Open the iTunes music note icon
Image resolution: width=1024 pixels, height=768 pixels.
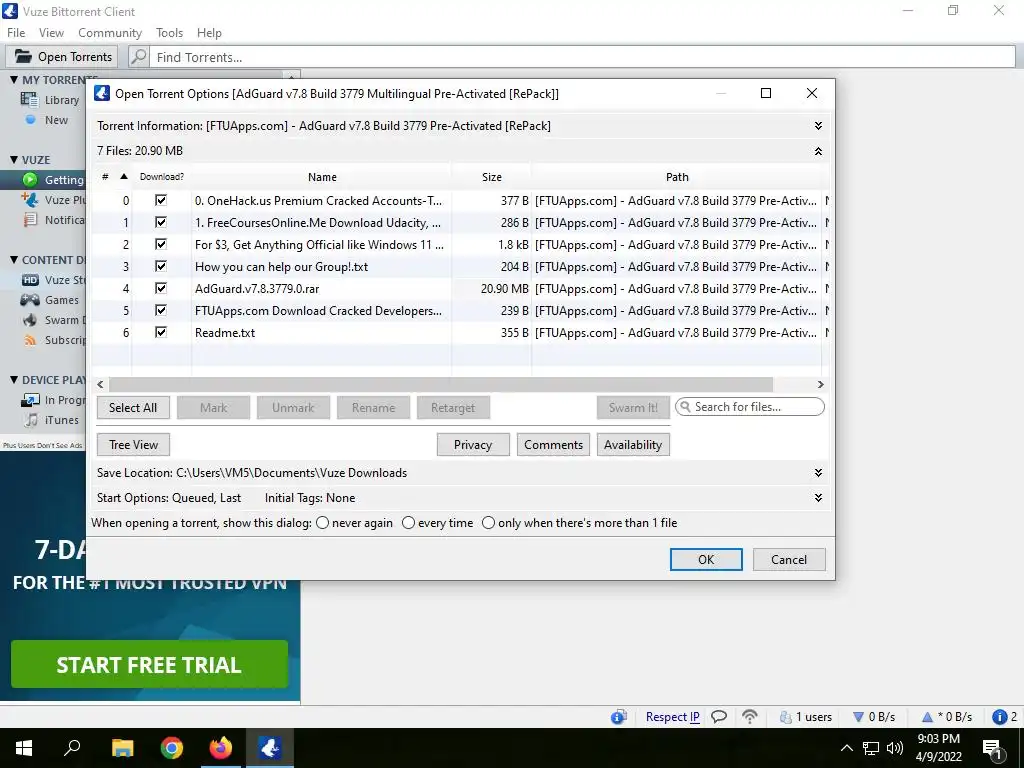coord(30,420)
